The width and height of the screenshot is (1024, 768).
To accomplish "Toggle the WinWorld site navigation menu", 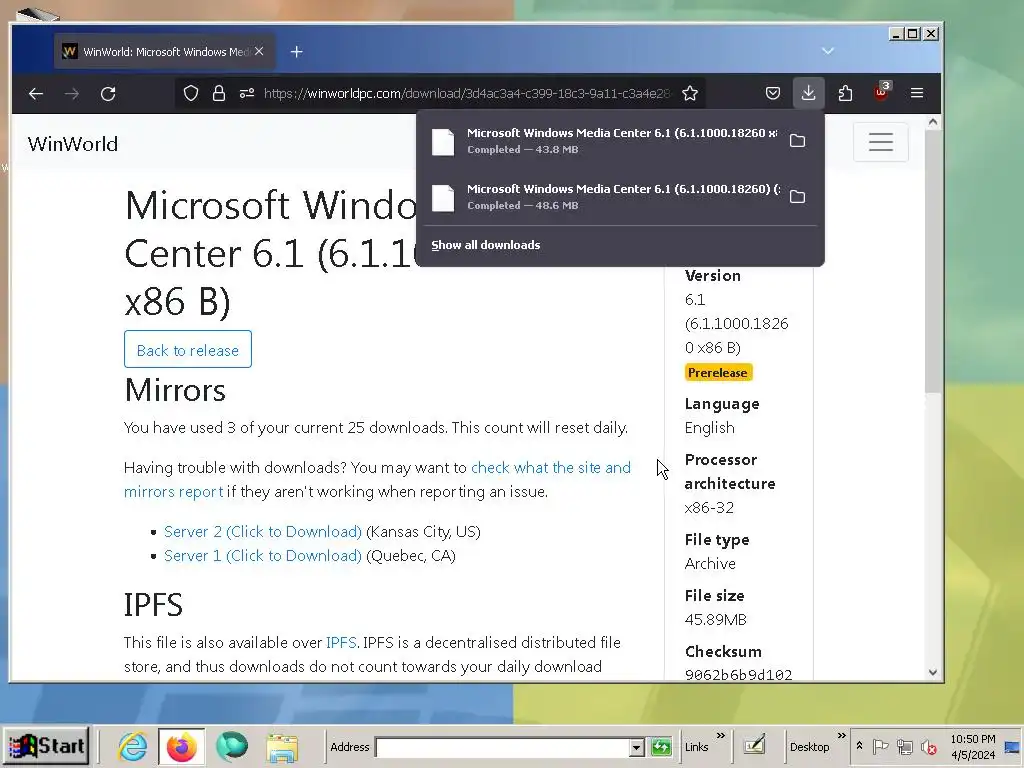I will point(880,142).
